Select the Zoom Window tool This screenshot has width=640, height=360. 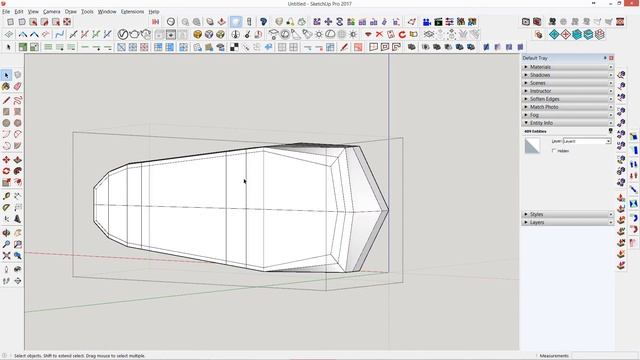[x=18, y=244]
